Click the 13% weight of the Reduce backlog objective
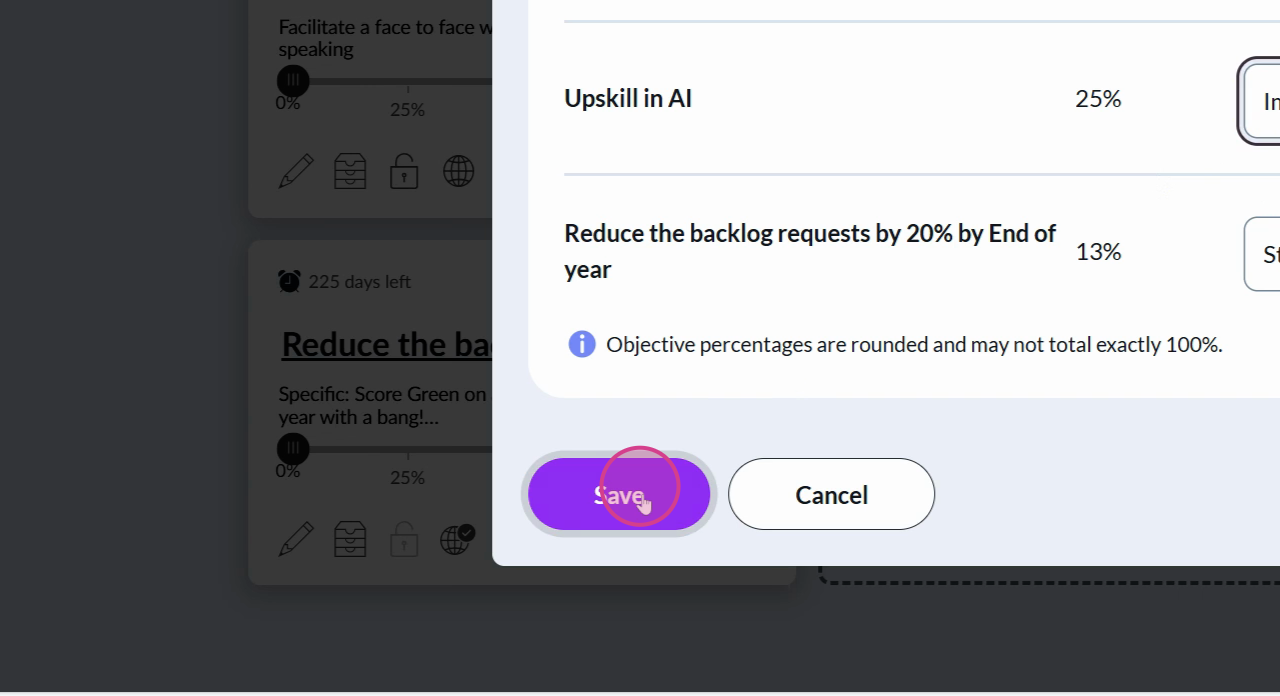Image resolution: width=1280 pixels, height=696 pixels. (1098, 252)
